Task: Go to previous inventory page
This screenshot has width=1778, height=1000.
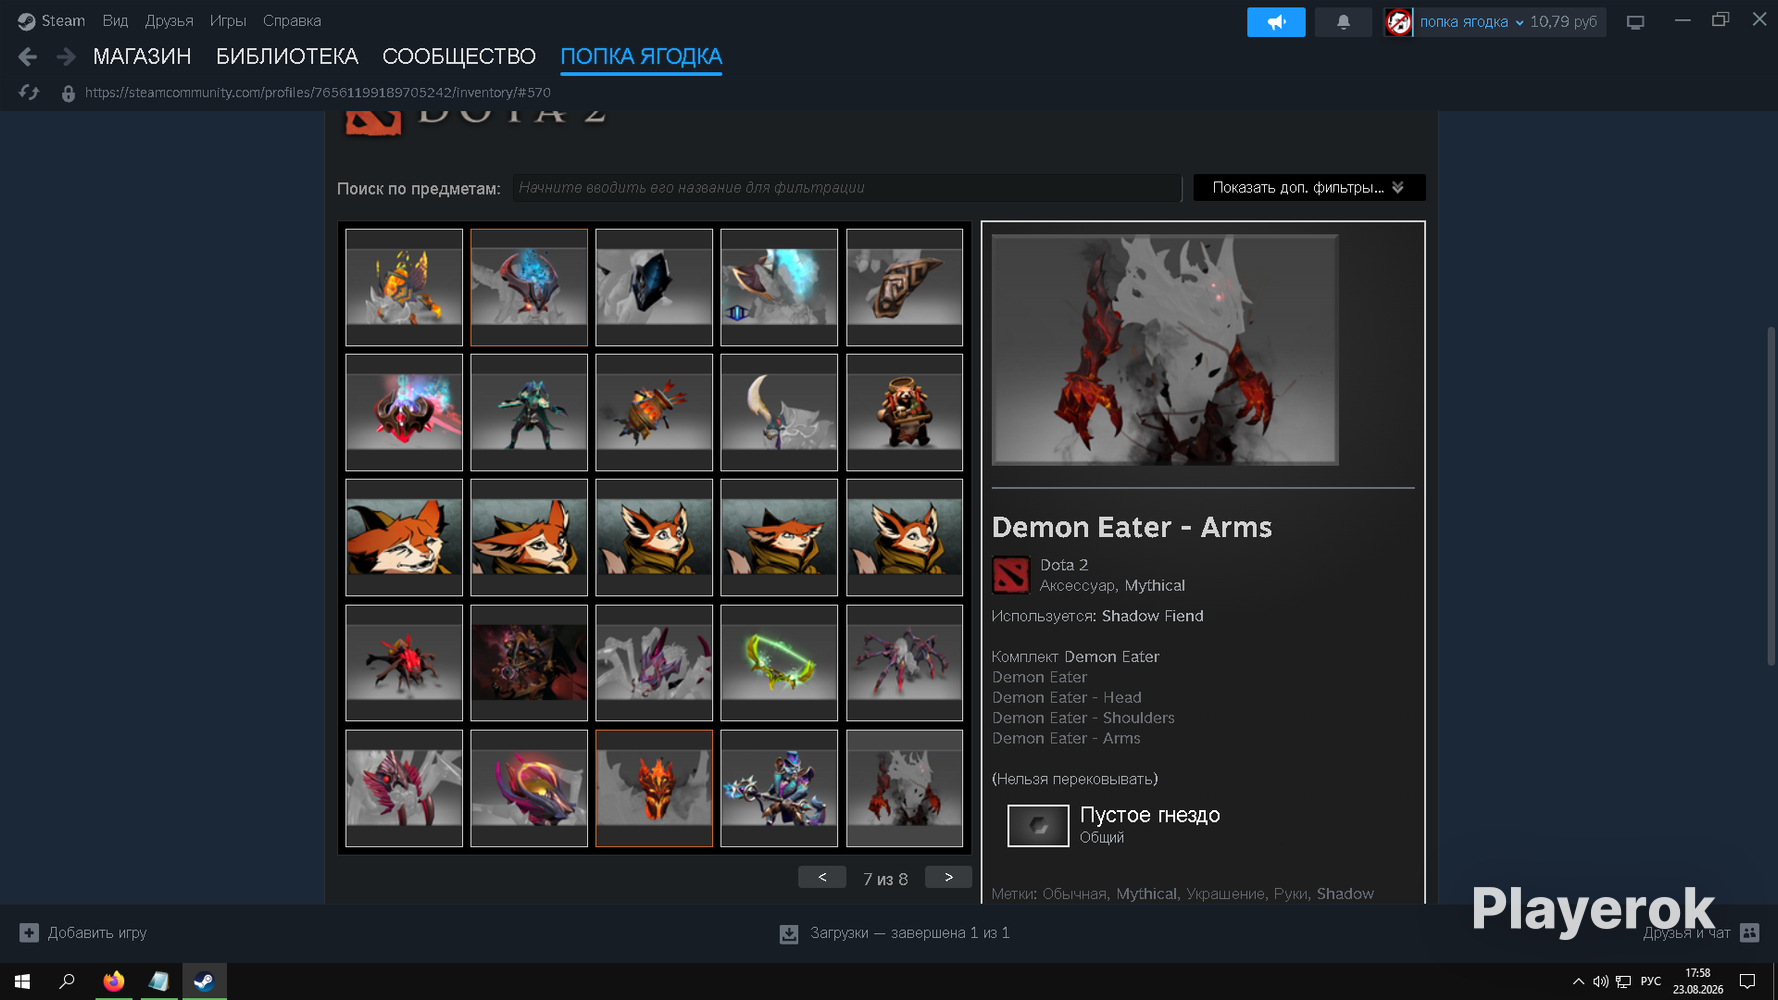Action: point(822,877)
